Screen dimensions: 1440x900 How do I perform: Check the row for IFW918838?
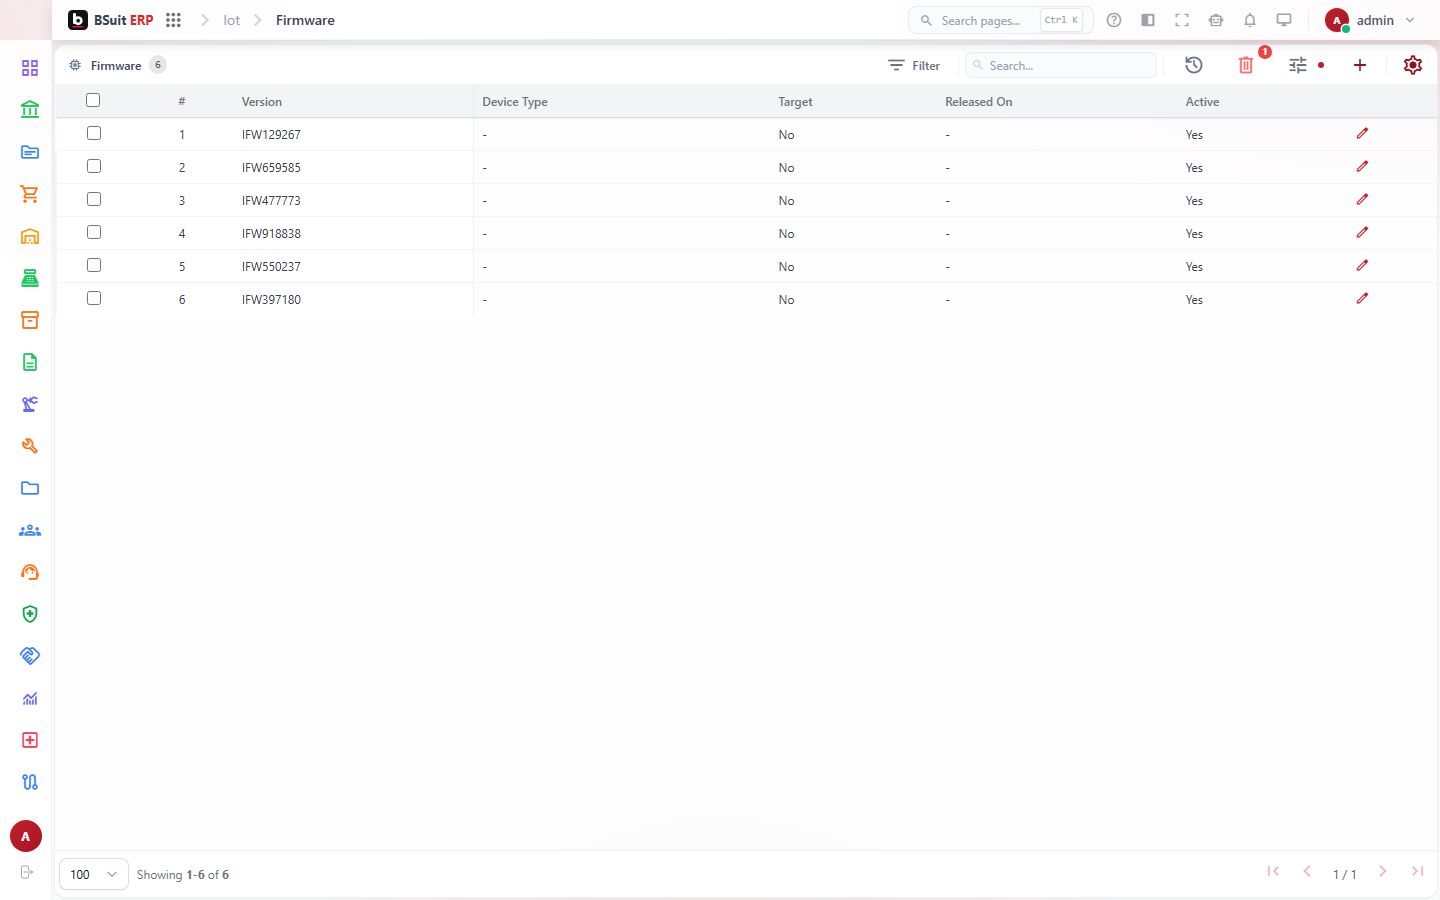(x=94, y=232)
